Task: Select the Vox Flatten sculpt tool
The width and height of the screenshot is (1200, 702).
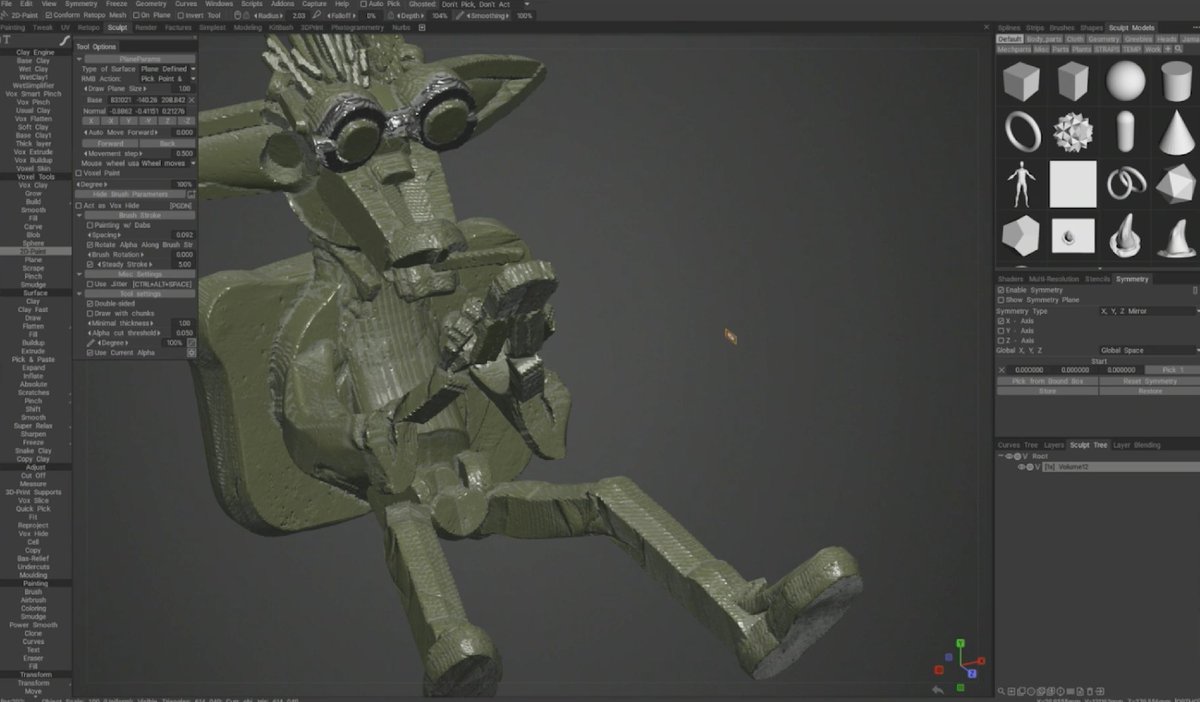Action: [x=33, y=118]
